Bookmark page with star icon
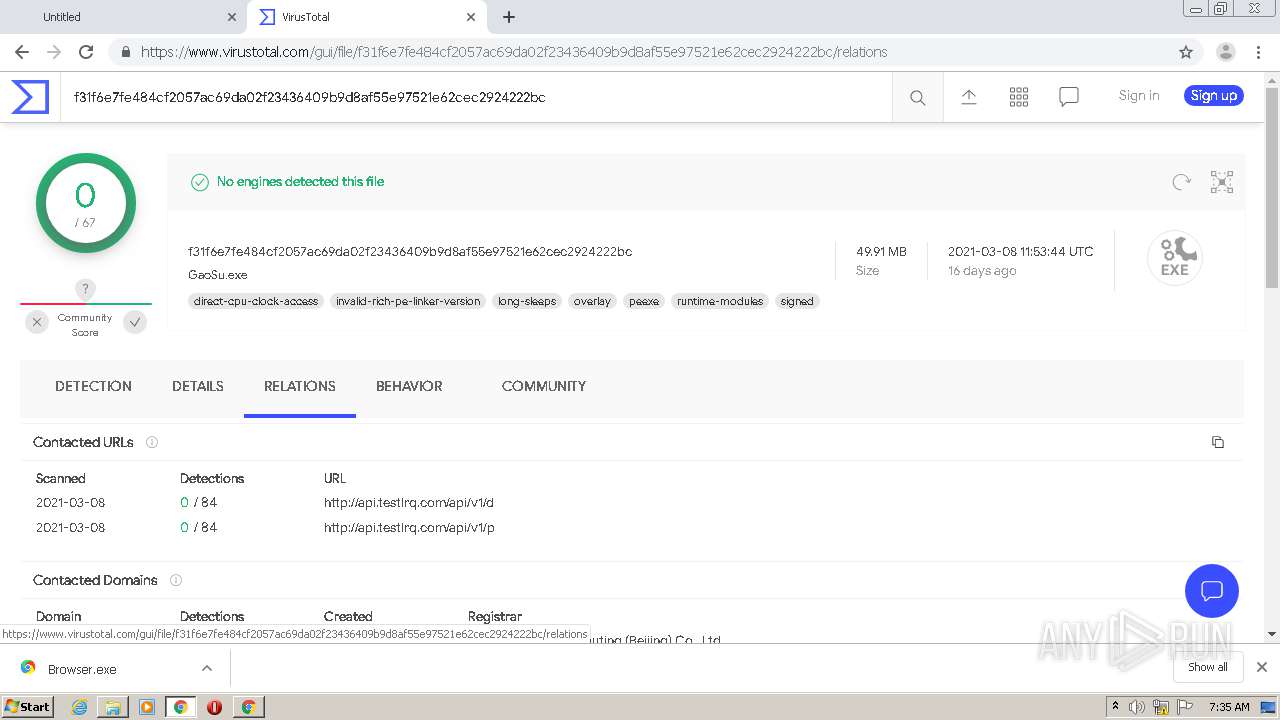Image resolution: width=1280 pixels, height=720 pixels. [1186, 52]
